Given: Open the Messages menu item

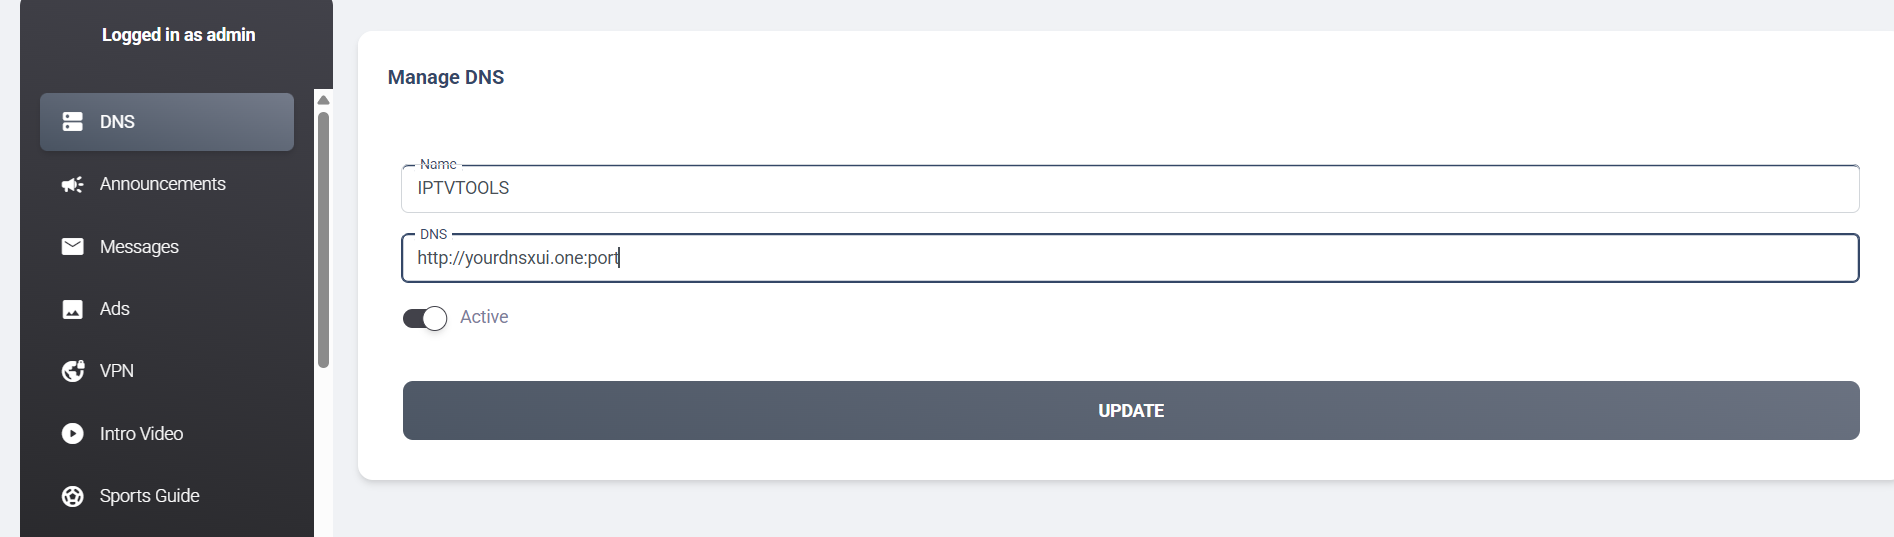Looking at the screenshot, I should point(167,246).
